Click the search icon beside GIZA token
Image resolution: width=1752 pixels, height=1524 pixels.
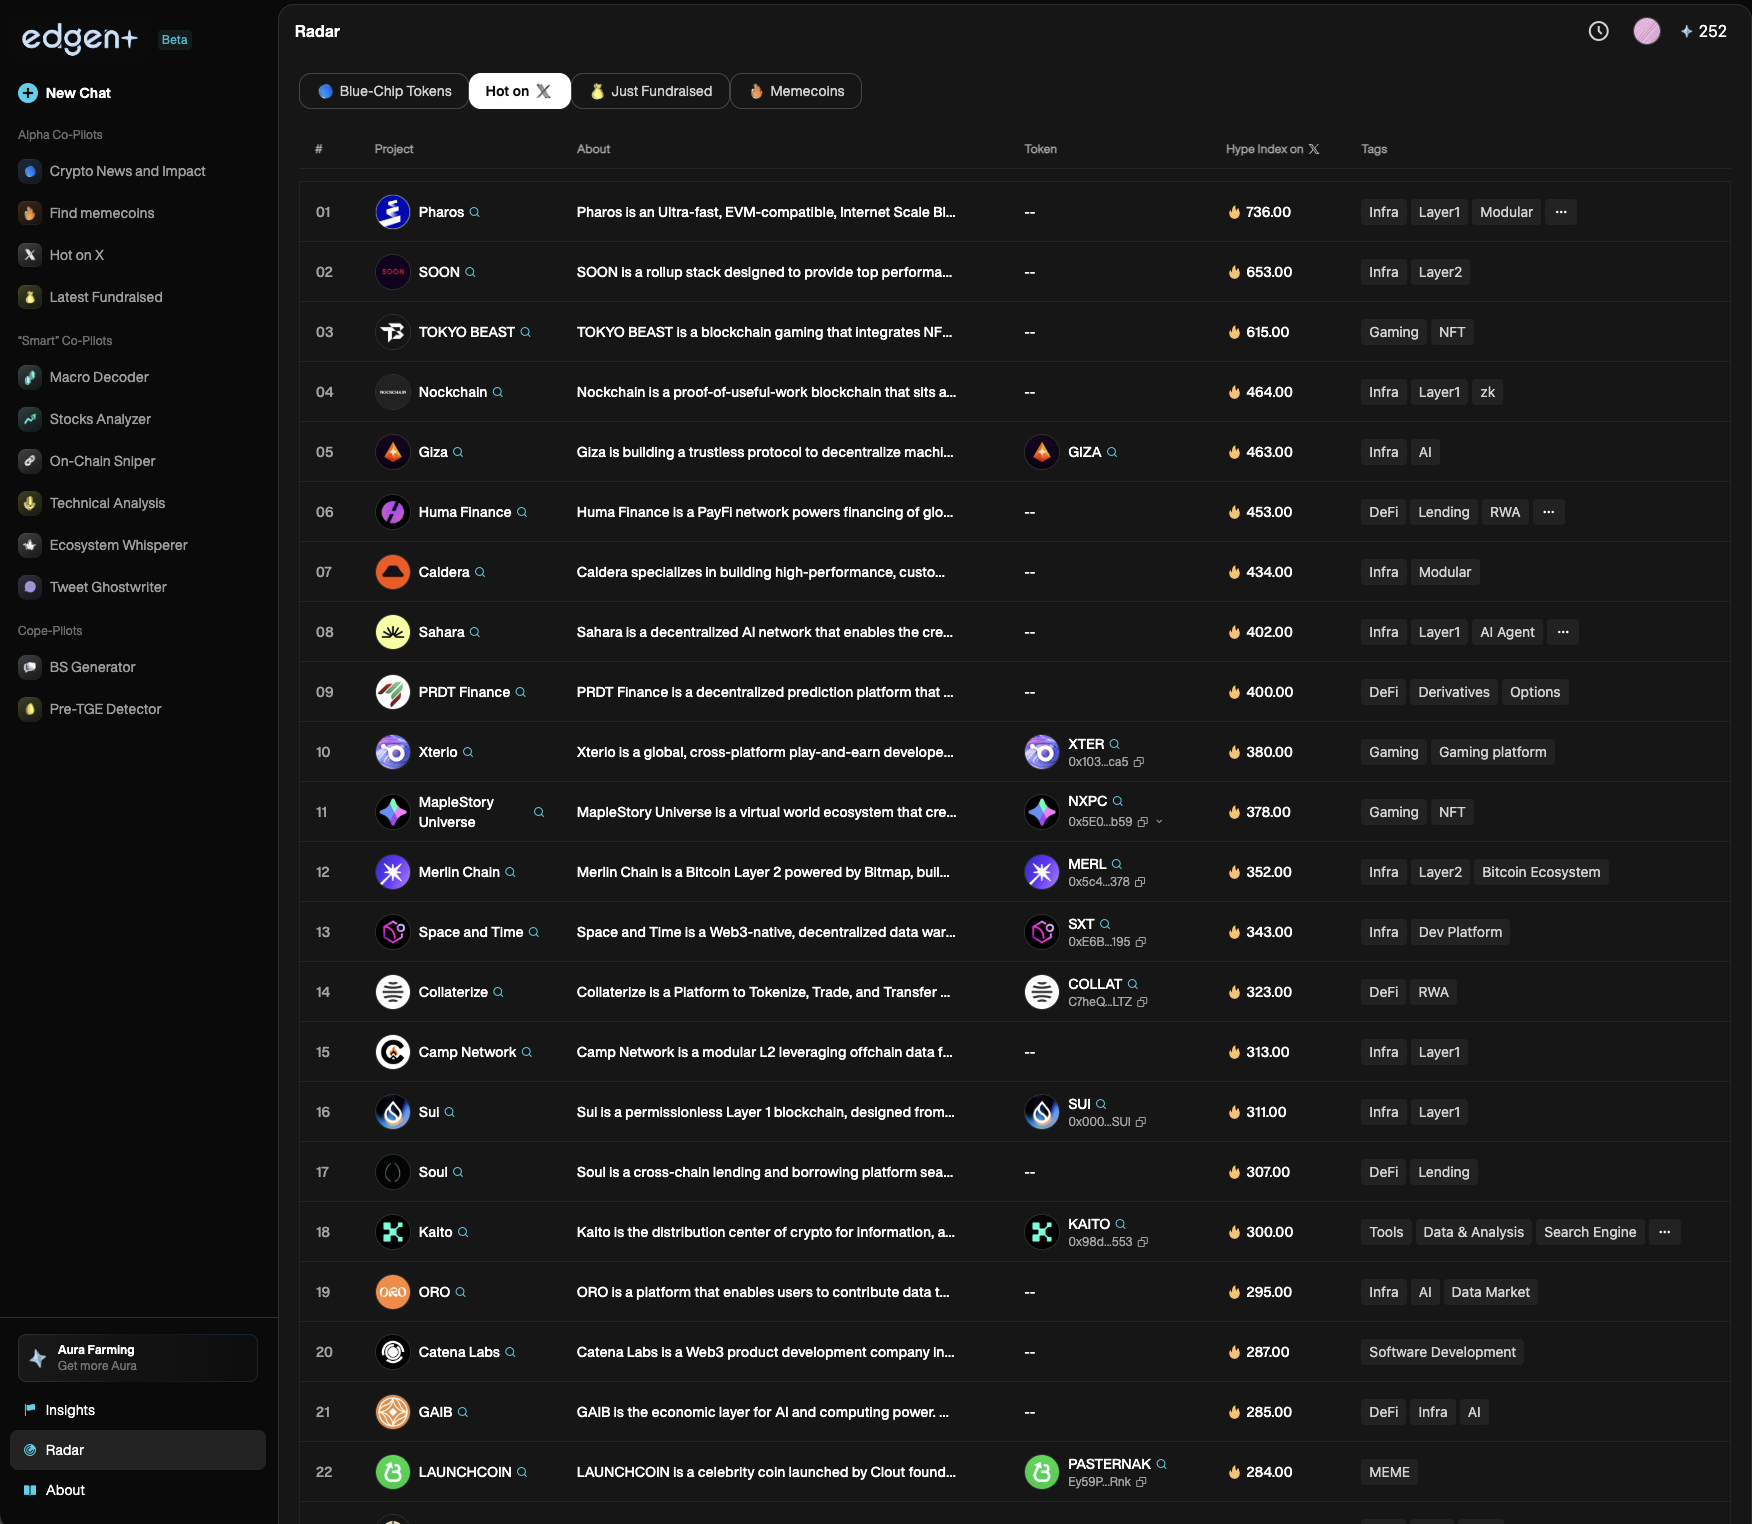[x=1112, y=452]
